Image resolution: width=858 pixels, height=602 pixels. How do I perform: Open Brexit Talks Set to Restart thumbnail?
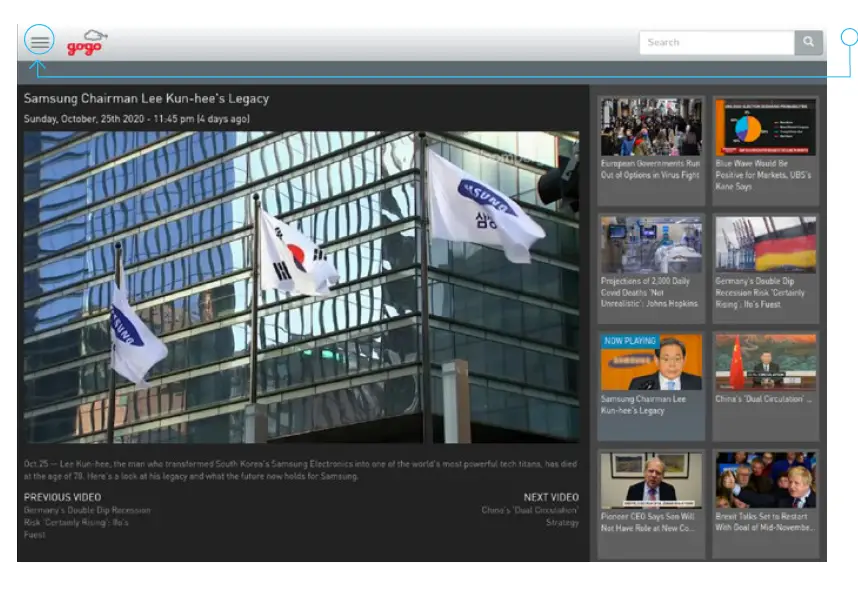click(x=765, y=480)
